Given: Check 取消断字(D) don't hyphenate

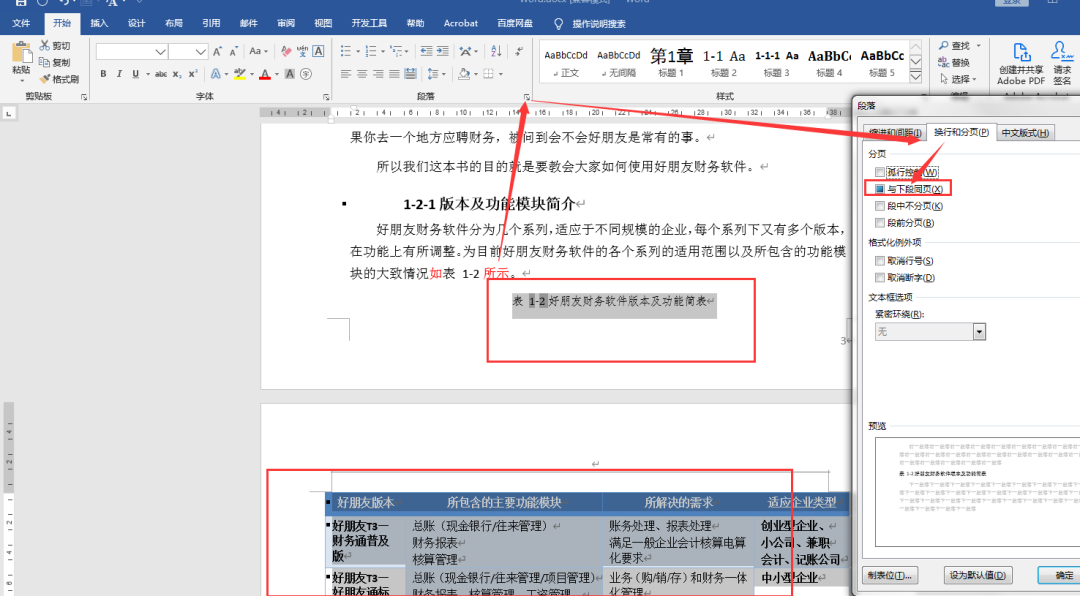Looking at the screenshot, I should (880, 278).
